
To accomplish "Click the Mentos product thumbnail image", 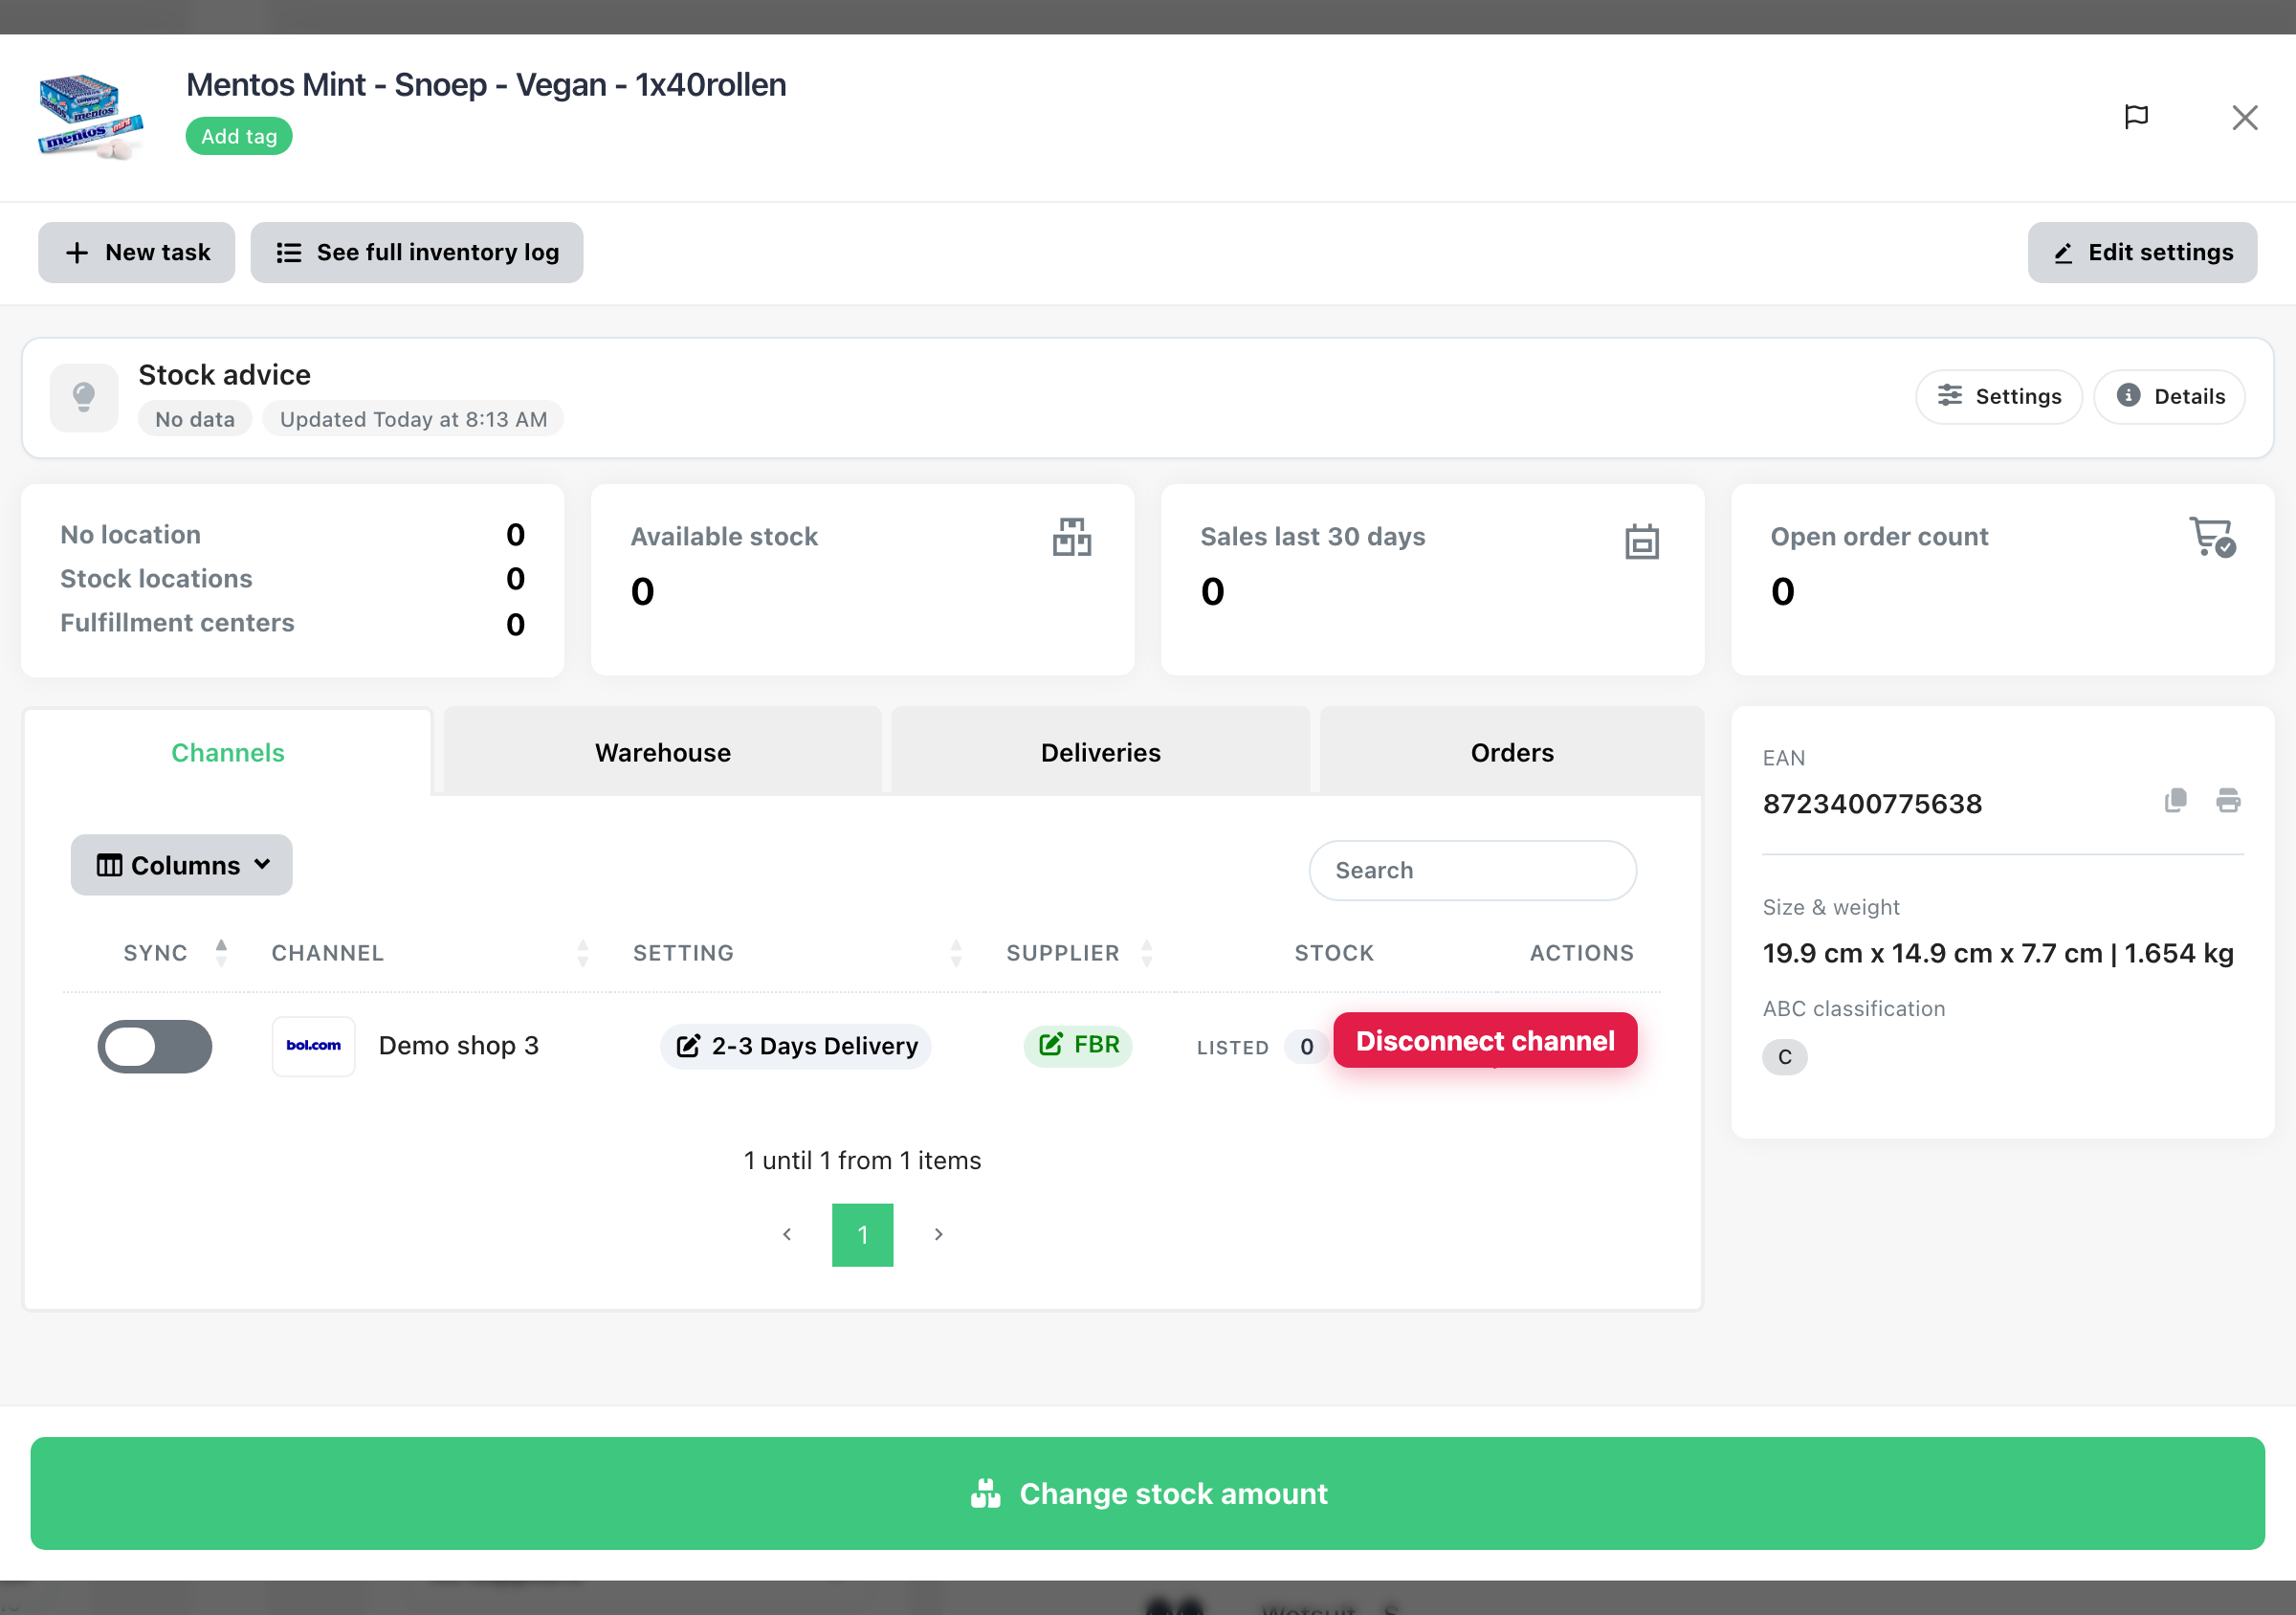I will 91,117.
